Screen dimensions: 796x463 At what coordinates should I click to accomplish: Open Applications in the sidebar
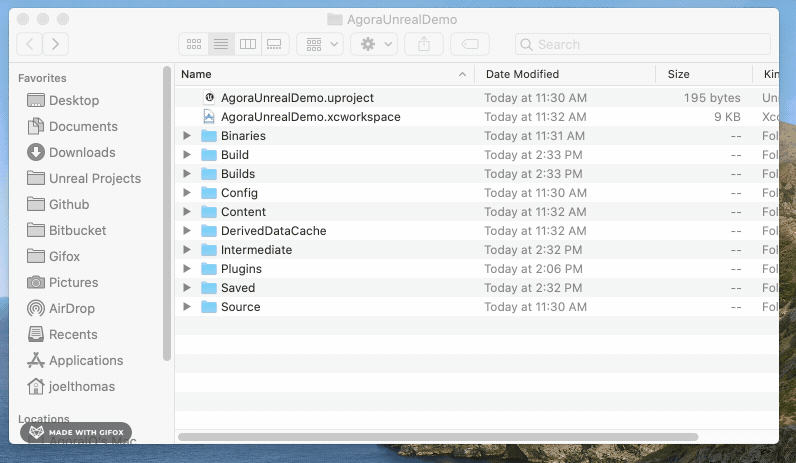coord(75,360)
